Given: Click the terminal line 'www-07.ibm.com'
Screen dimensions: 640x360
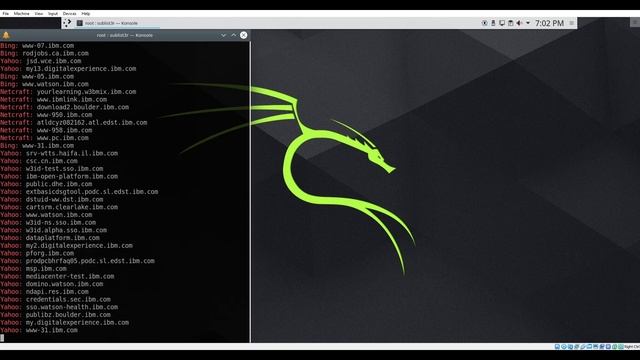Looking at the screenshot, I should point(37,46).
